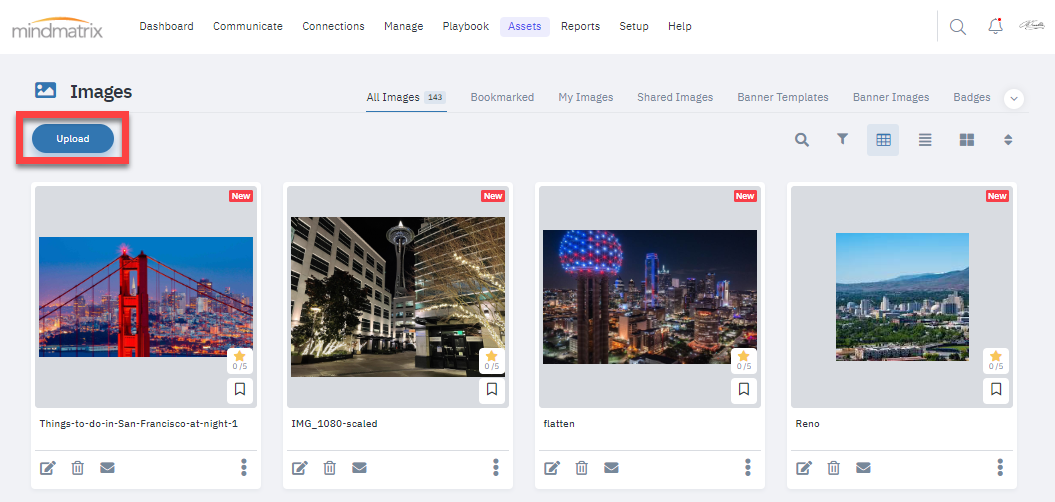The height and width of the screenshot is (502, 1055).
Task: Delete the IMG_1080-scaled image
Action: point(330,468)
